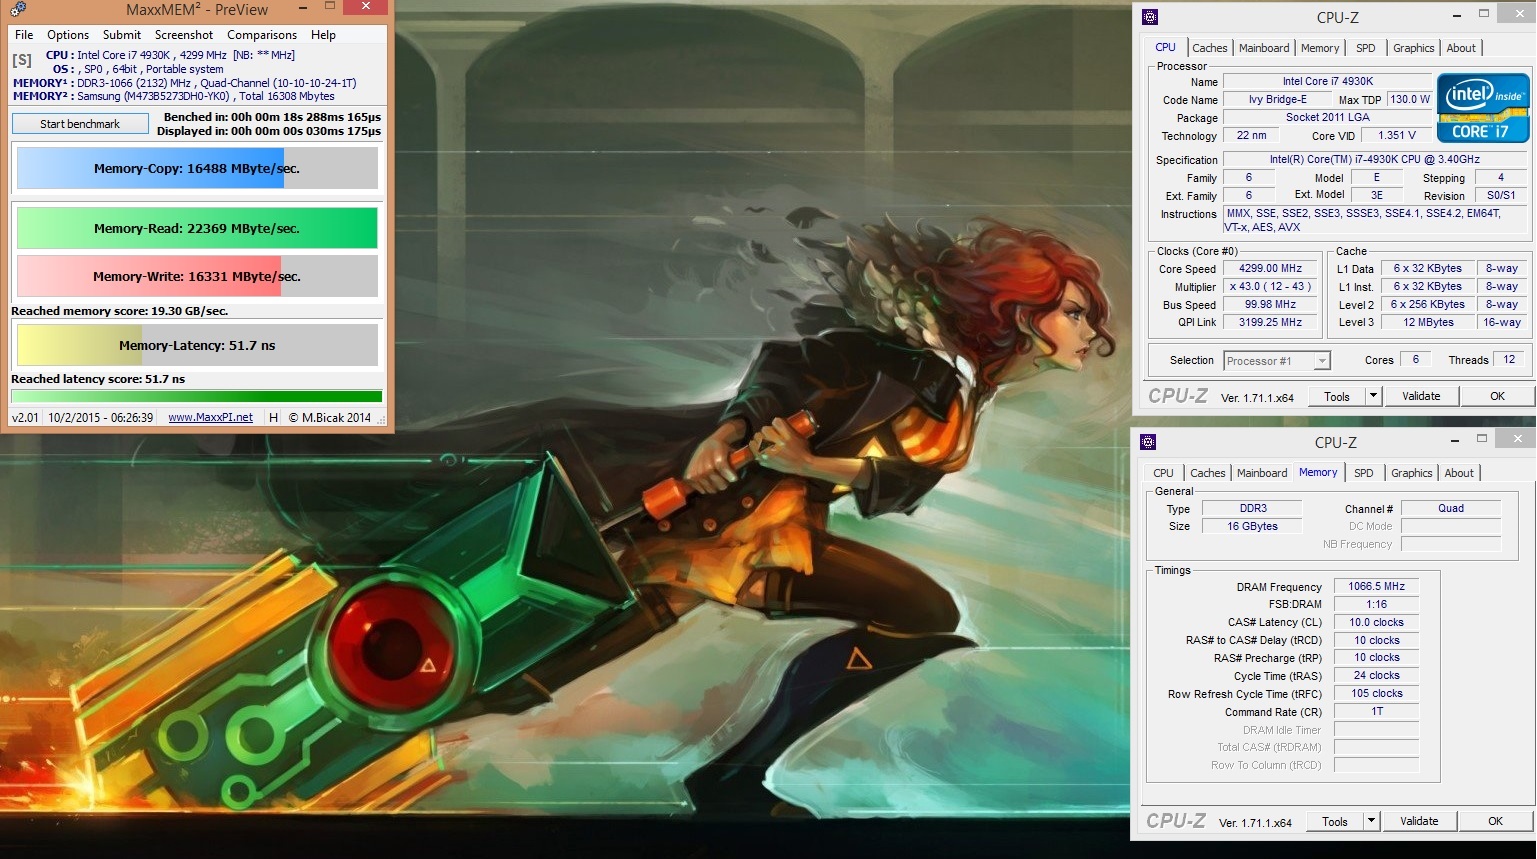Click the Multiplier value x 43.0 ( 12 - 43 )
Image resolution: width=1537 pixels, height=859 pixels.
pos(1271,286)
